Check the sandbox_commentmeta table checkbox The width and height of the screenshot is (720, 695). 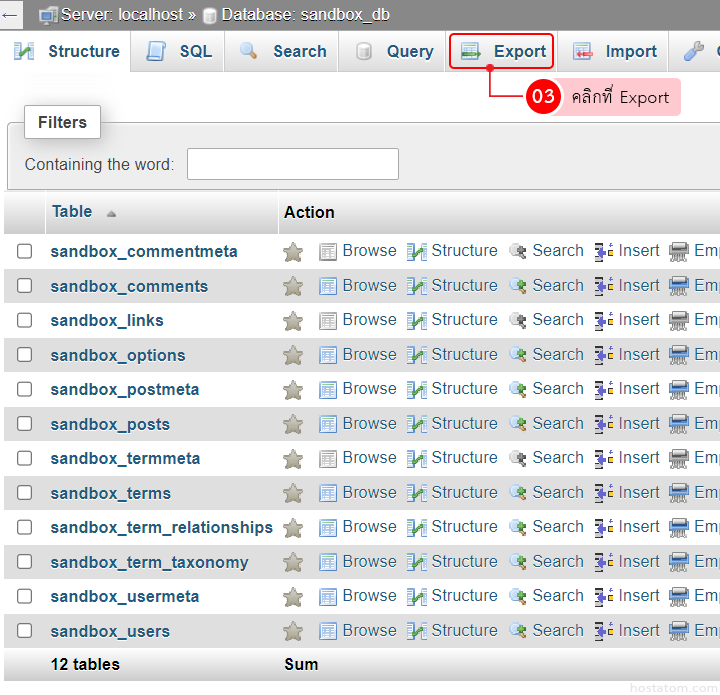coord(25,251)
